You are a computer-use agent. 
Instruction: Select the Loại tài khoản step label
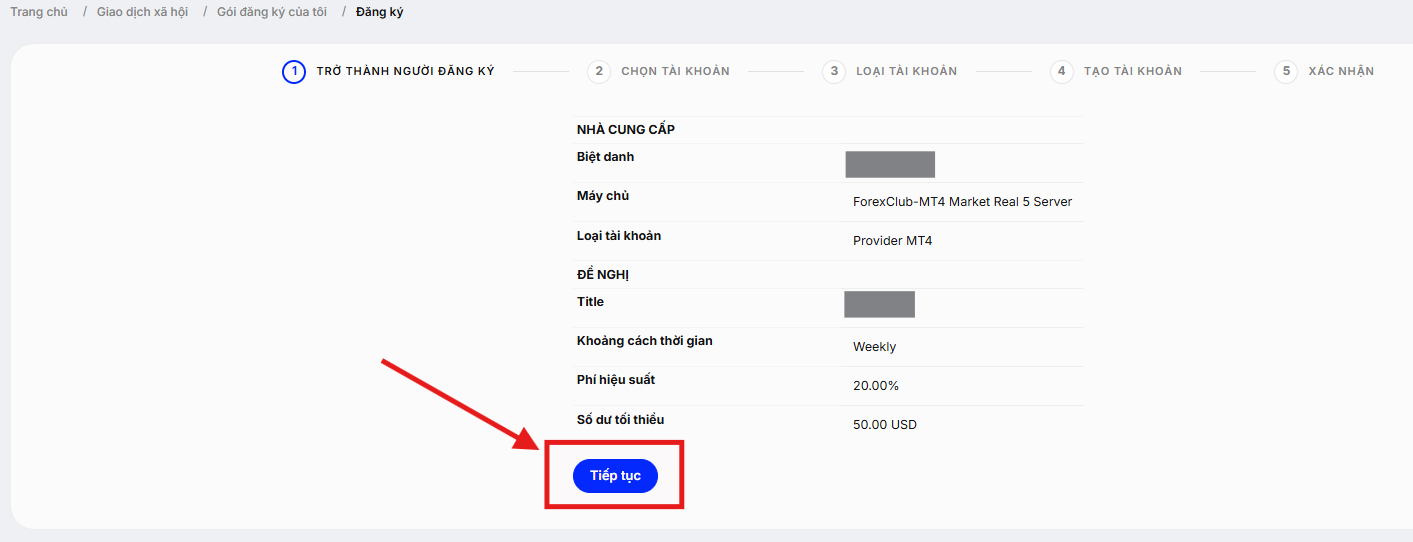point(906,71)
